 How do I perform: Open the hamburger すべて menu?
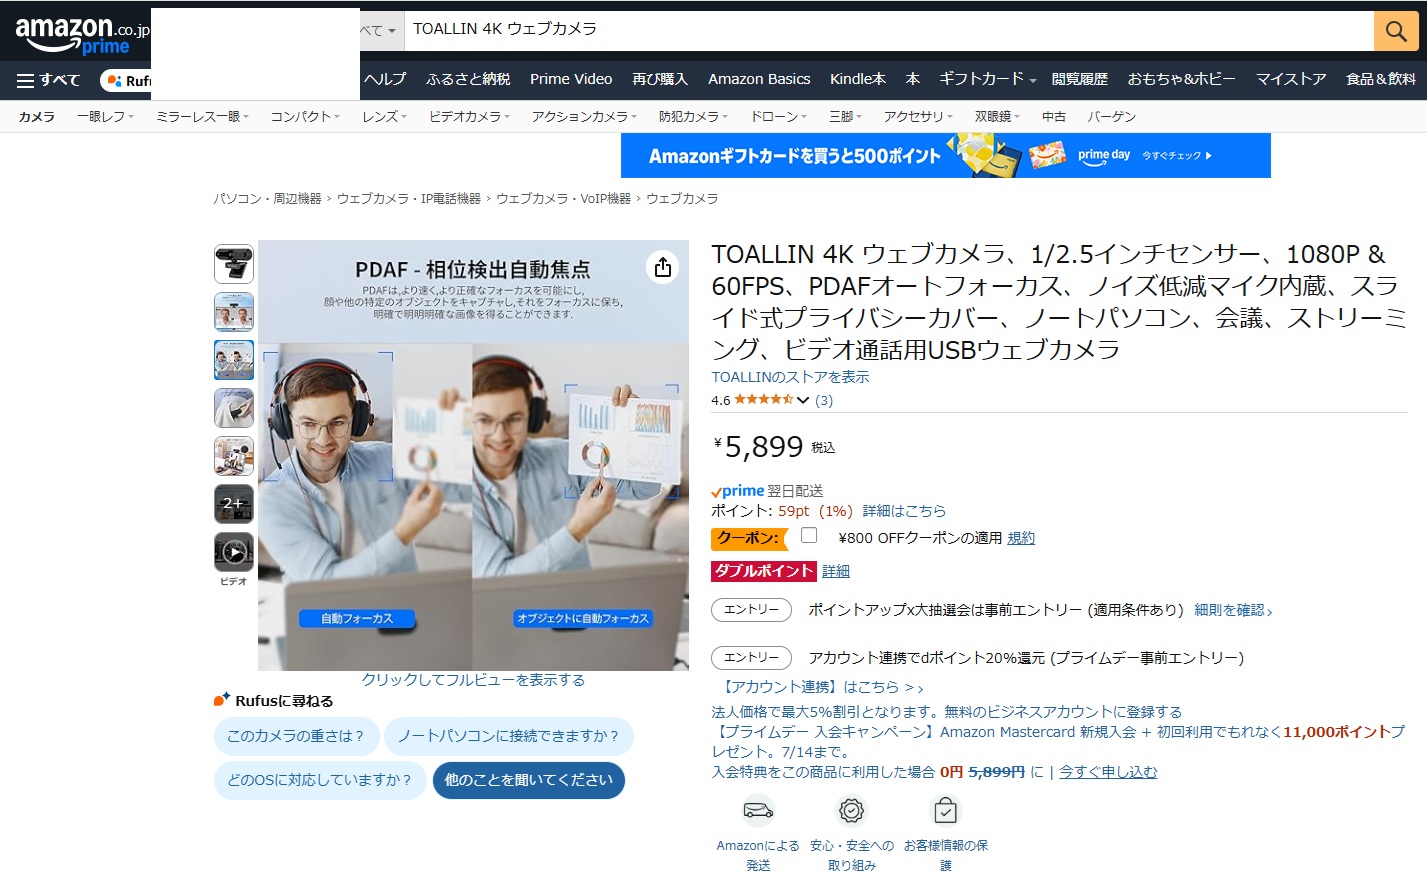48,80
